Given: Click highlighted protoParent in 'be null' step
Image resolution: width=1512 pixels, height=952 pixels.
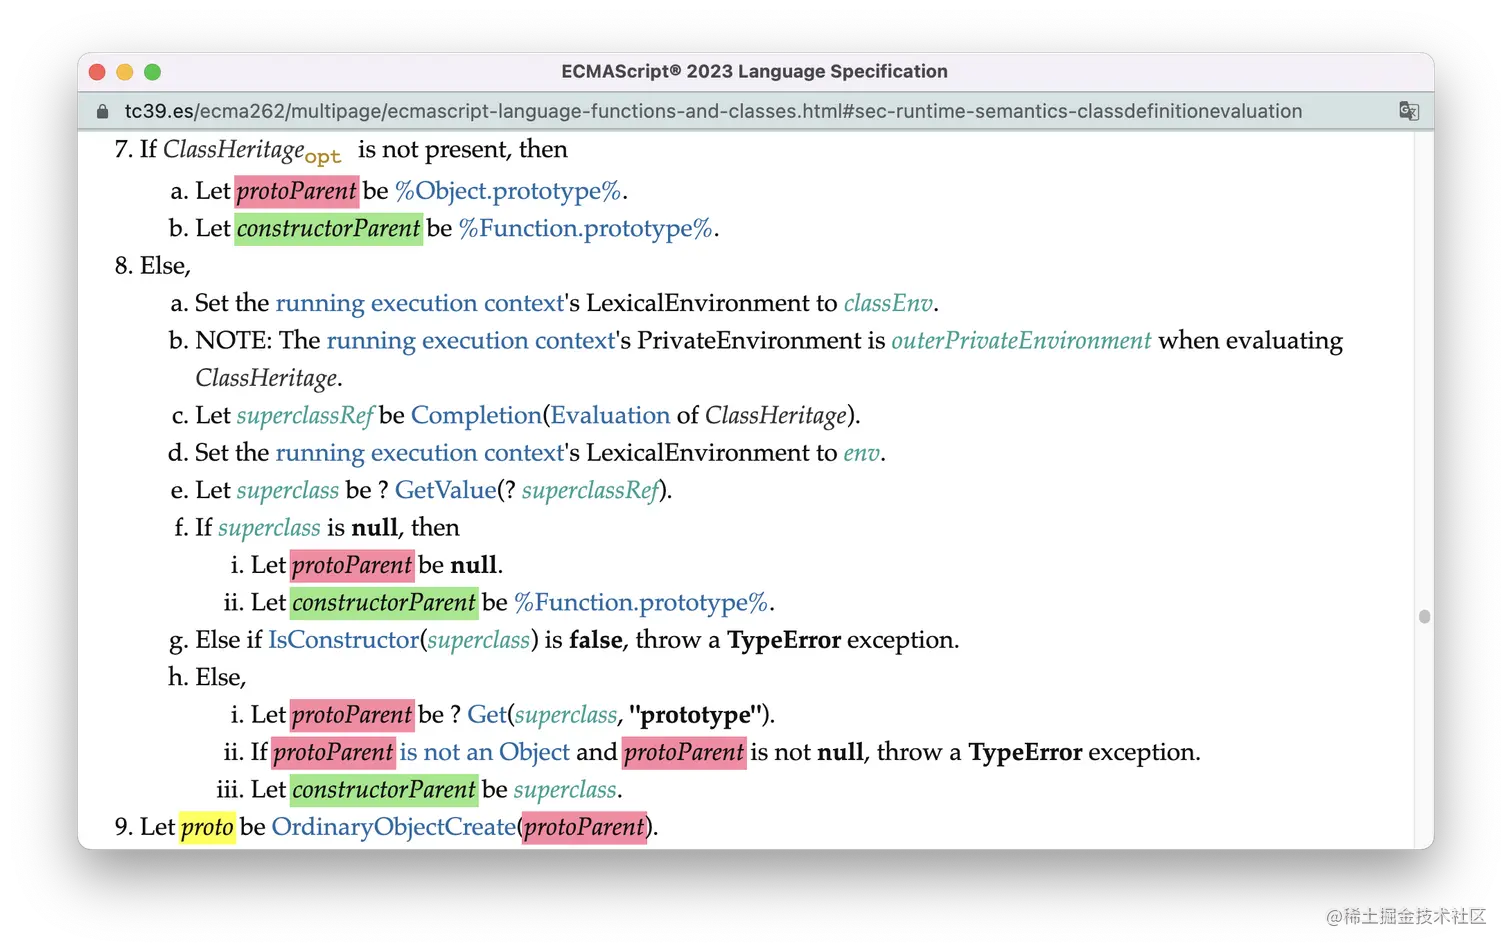Looking at the screenshot, I should pyautogui.click(x=352, y=566).
